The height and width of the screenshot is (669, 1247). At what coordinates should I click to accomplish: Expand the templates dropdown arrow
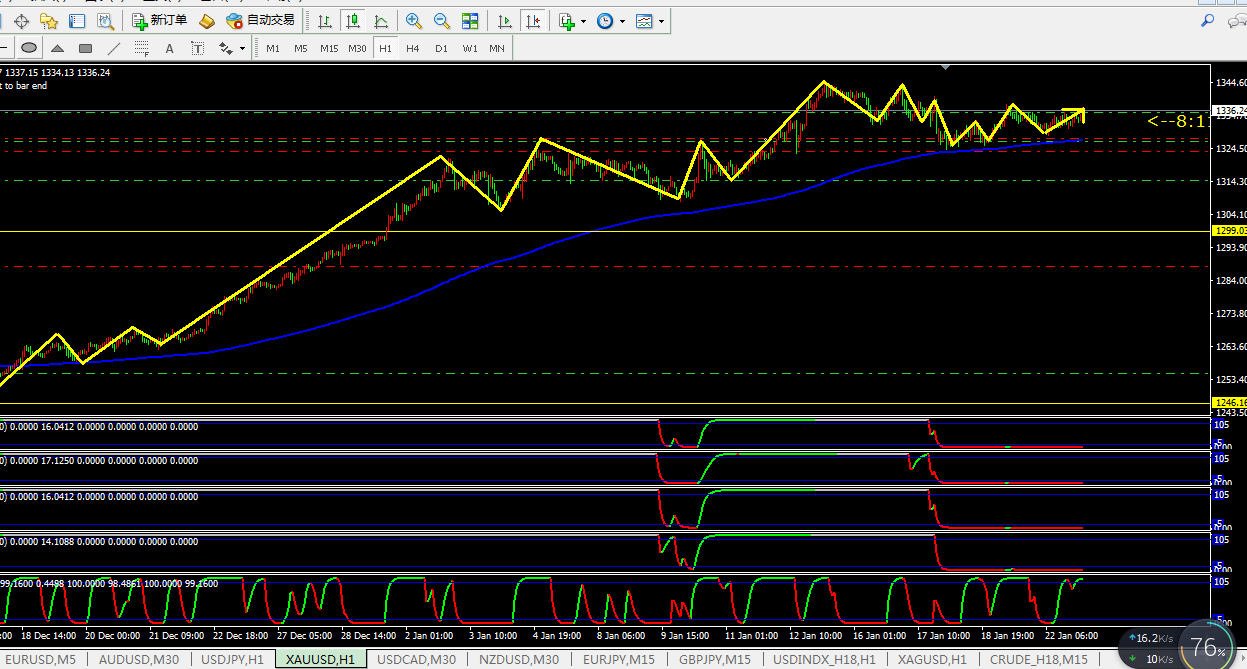coord(661,21)
